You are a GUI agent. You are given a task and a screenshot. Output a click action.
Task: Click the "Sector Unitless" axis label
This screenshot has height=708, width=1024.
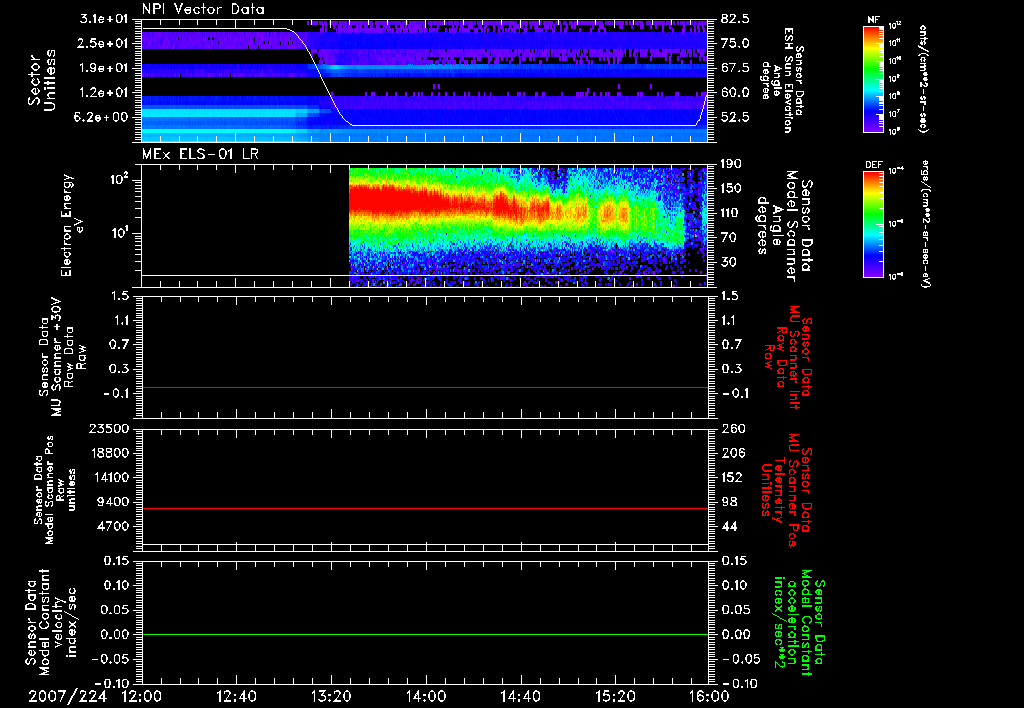(42, 80)
